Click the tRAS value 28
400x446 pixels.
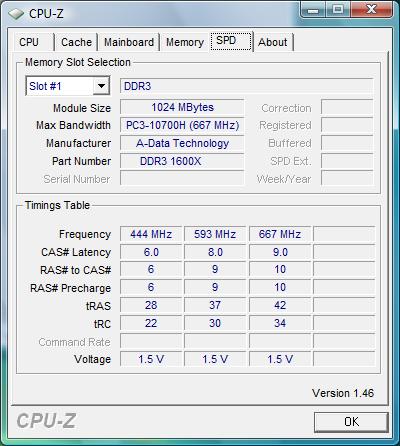click(x=151, y=305)
